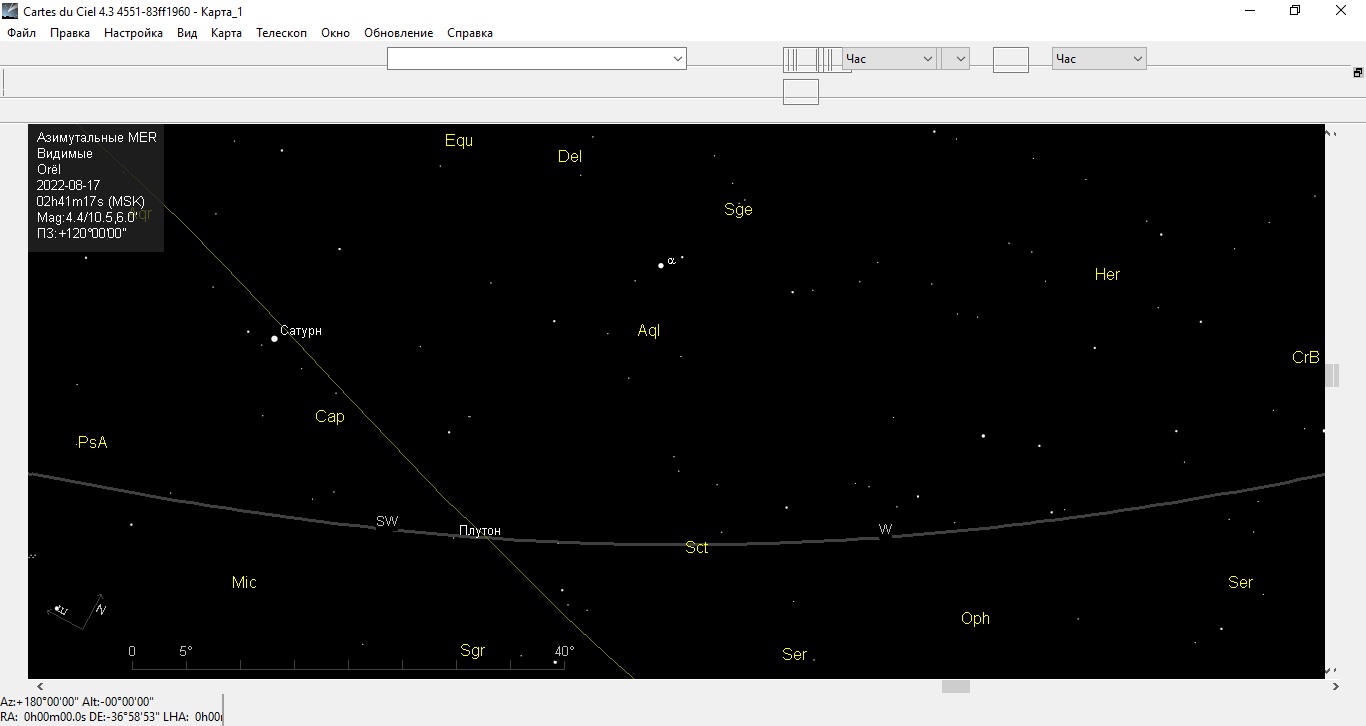Click the Плутон label on the horizon
Screen dimensions: 1366x726
click(x=480, y=530)
